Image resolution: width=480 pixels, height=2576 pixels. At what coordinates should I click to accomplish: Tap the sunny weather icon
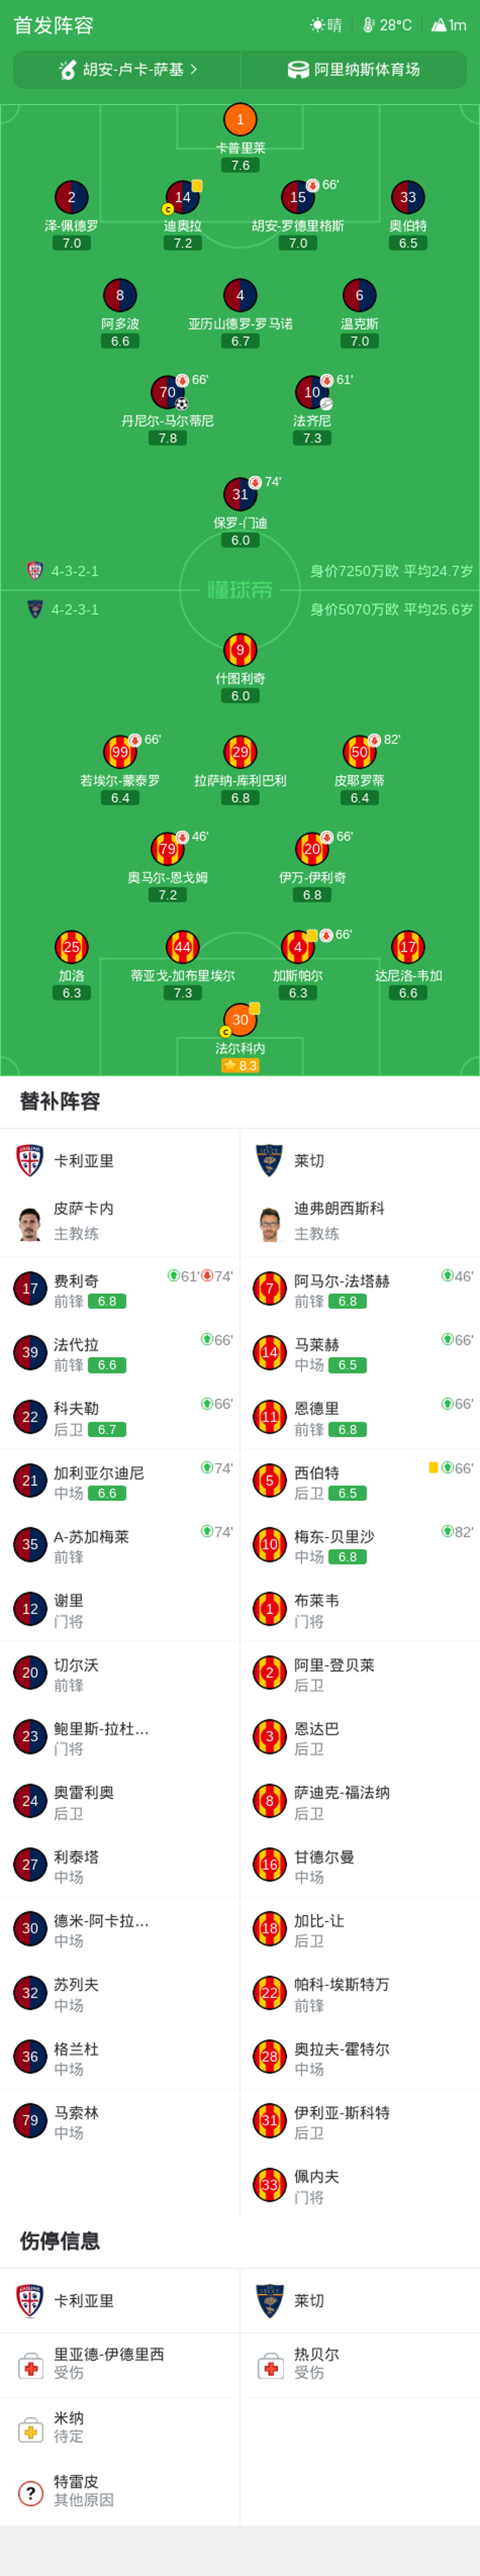click(x=317, y=25)
